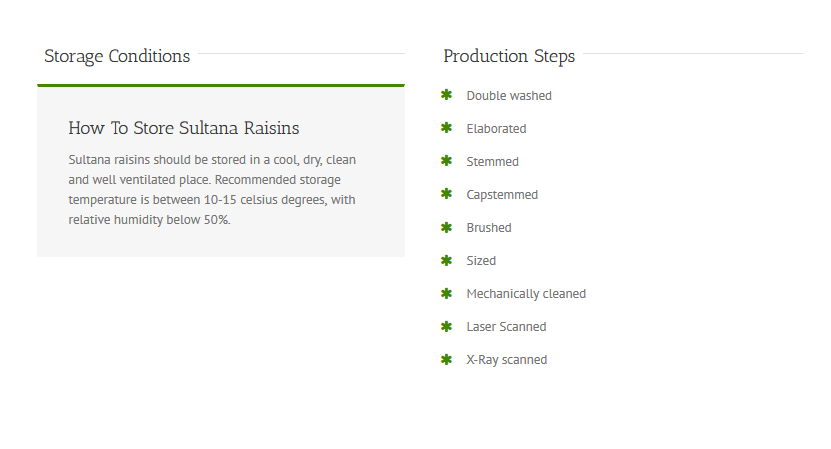
Task: Click the Sultana raisins storage description paragraph
Action: coord(212,190)
